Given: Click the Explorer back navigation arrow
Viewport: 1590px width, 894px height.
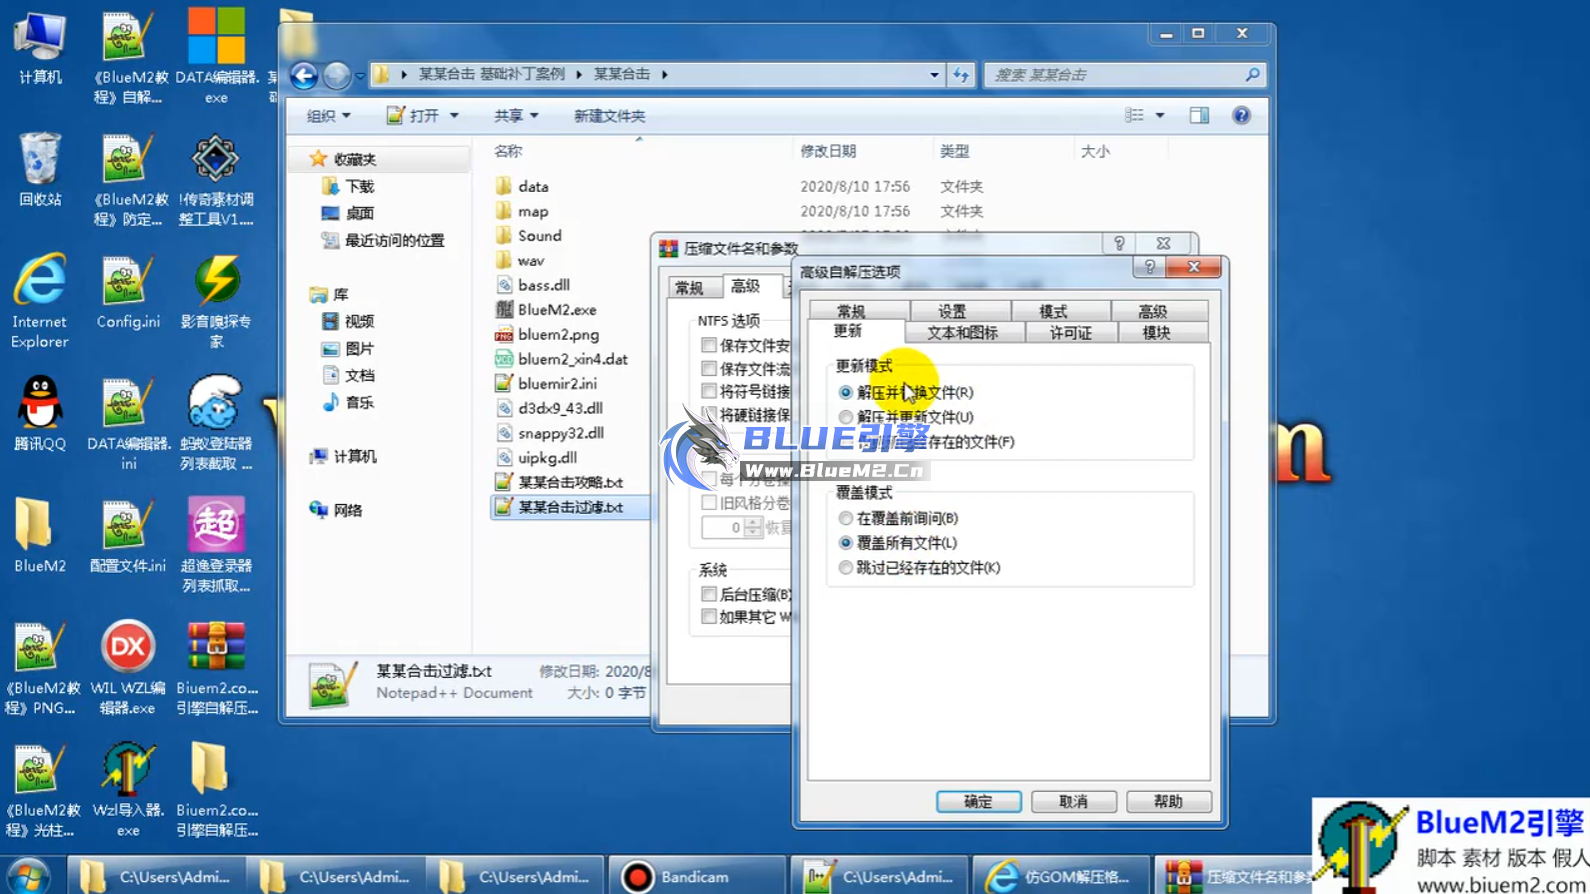Looking at the screenshot, I should point(304,75).
